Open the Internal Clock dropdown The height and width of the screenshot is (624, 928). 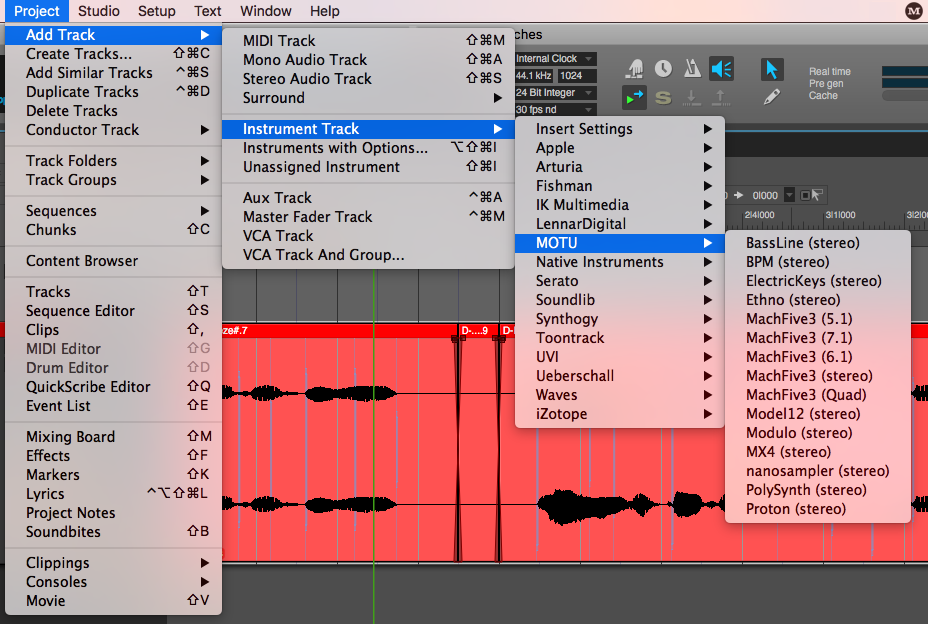click(555, 59)
